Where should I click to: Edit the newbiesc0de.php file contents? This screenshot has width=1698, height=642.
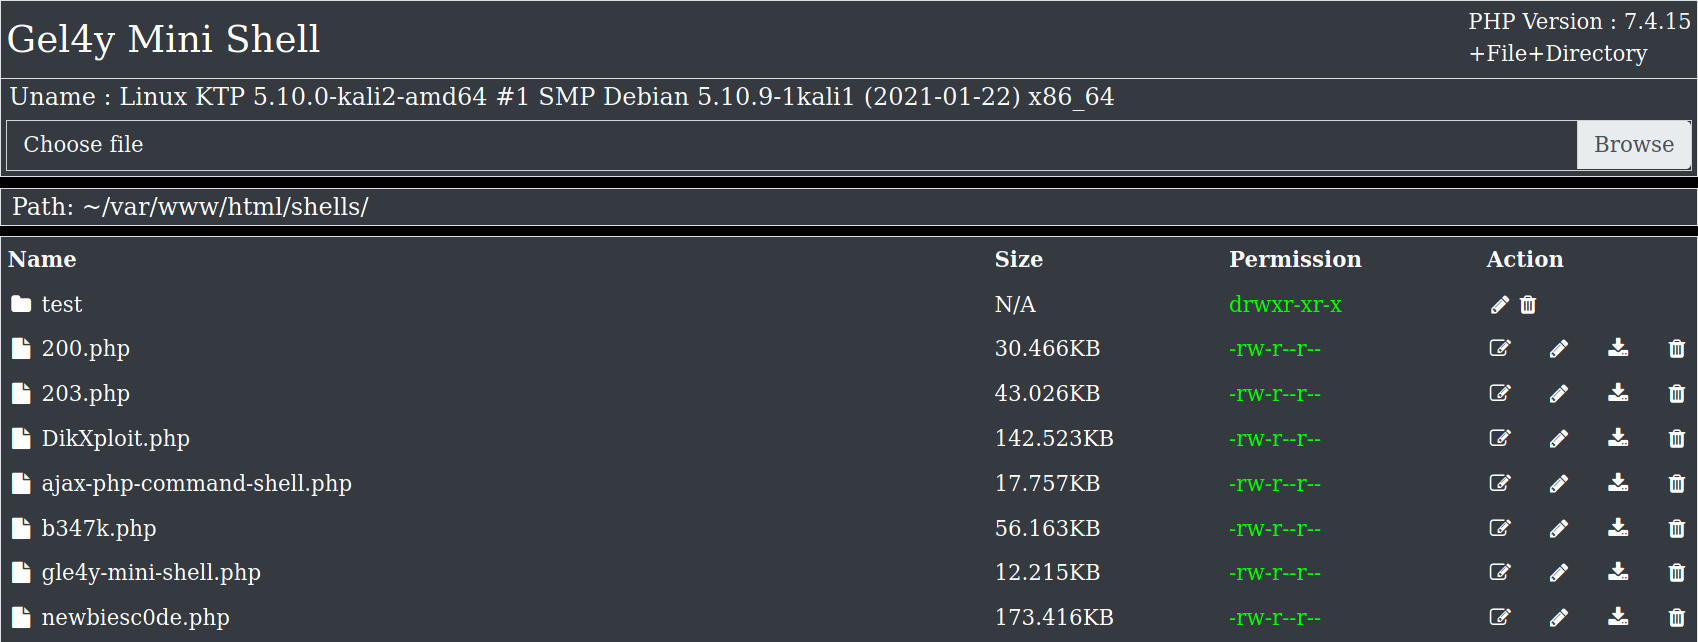pyautogui.click(x=1500, y=617)
